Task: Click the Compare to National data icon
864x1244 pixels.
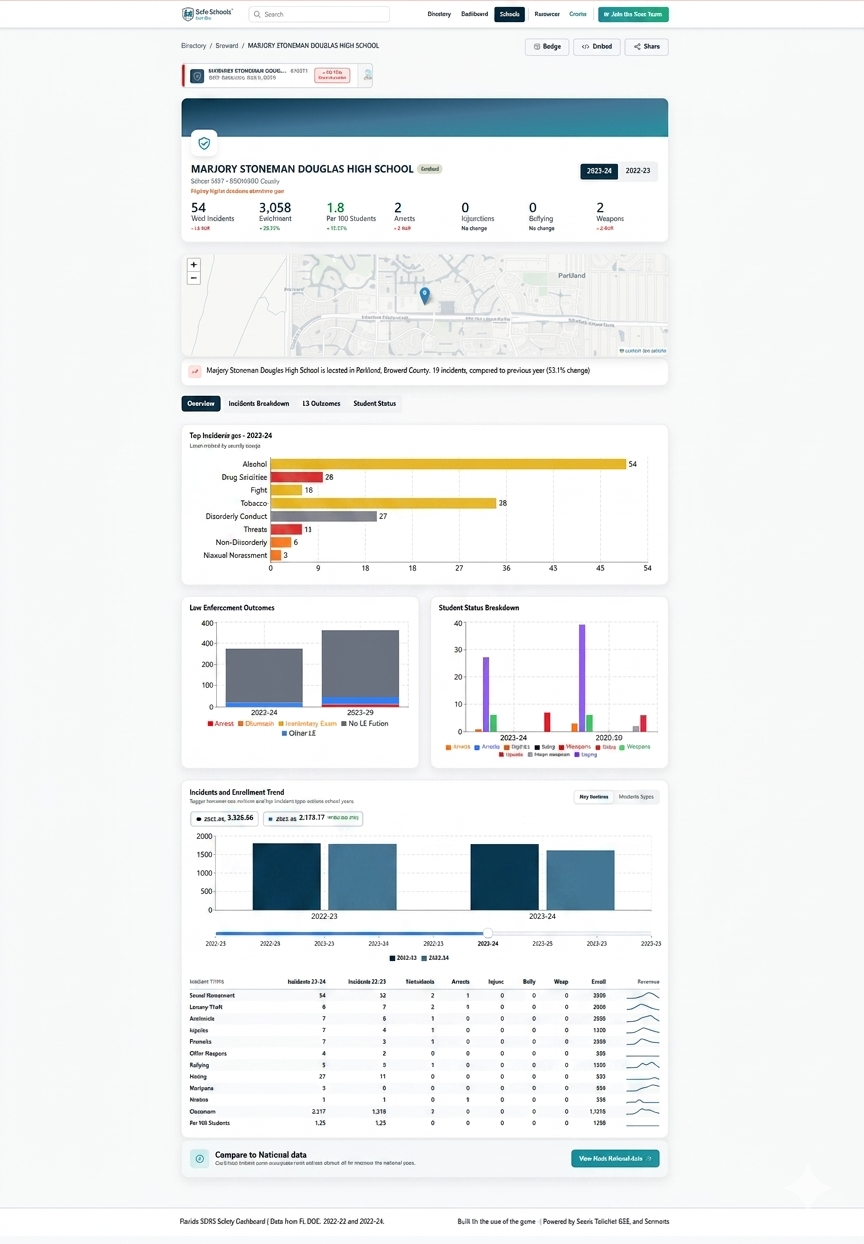Action: click(x=199, y=1158)
